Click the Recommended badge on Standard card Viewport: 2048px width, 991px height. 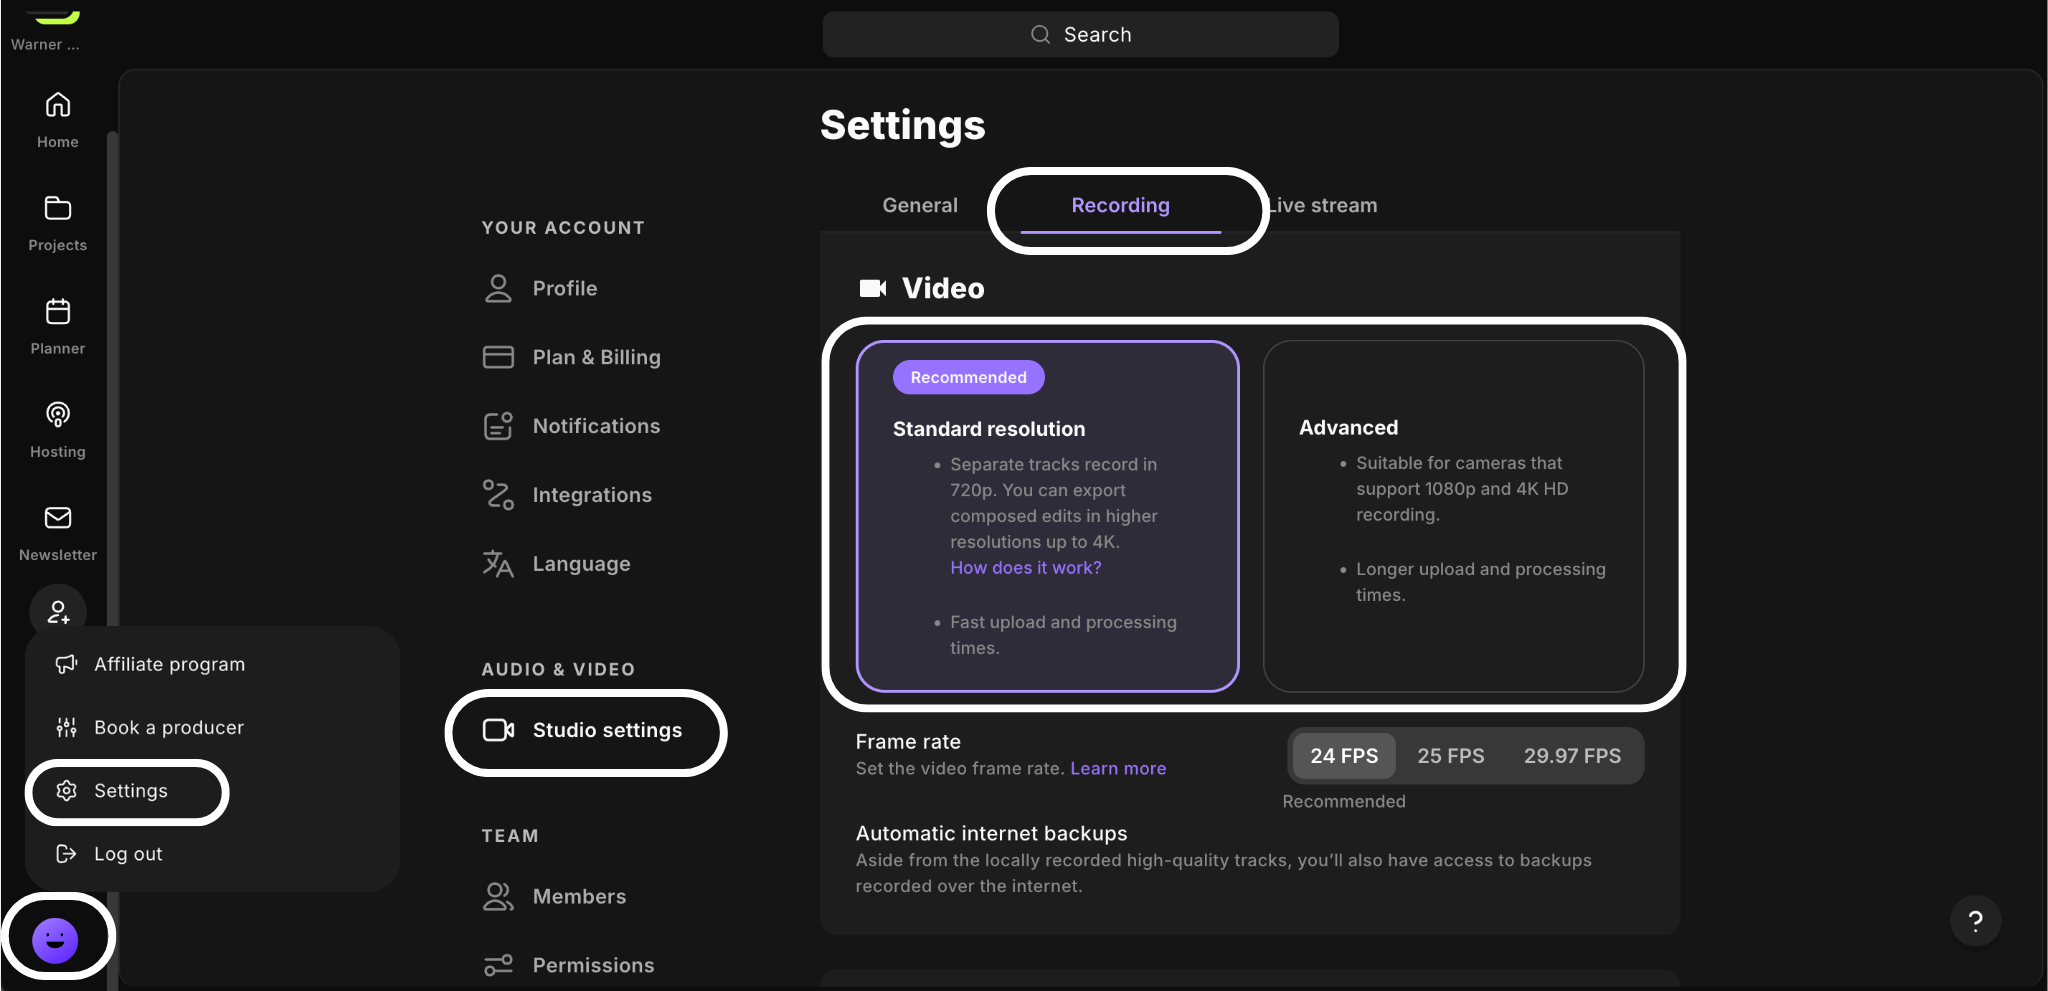click(x=968, y=377)
